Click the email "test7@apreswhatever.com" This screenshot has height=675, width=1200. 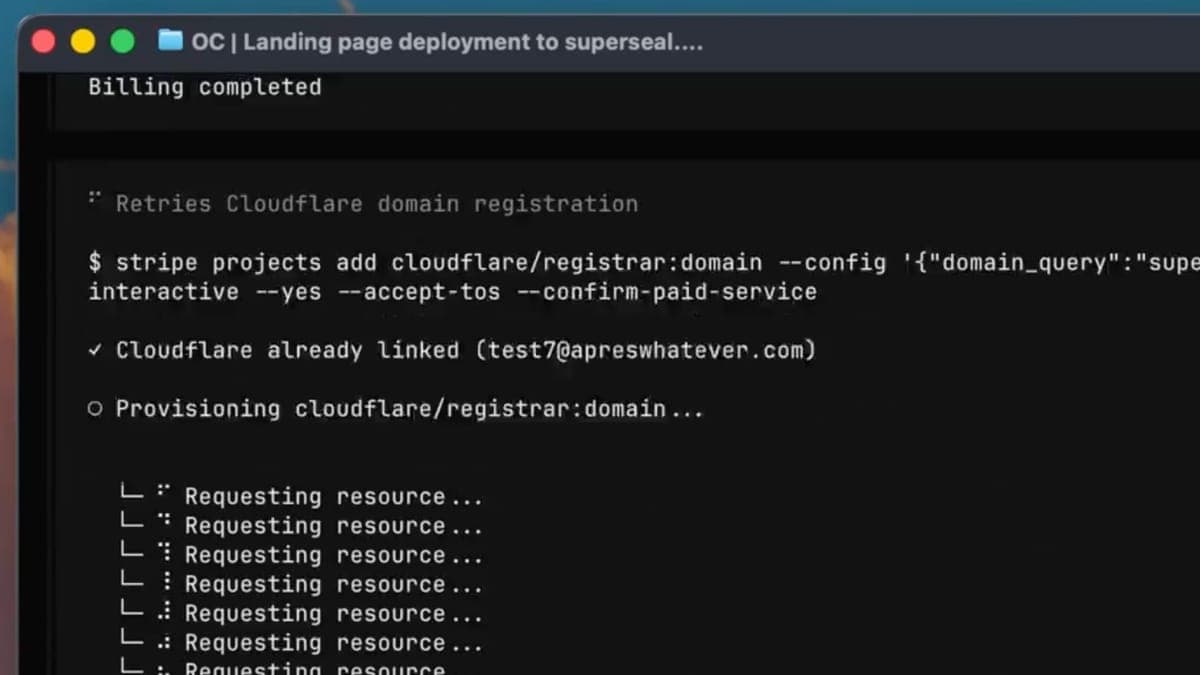click(x=645, y=351)
